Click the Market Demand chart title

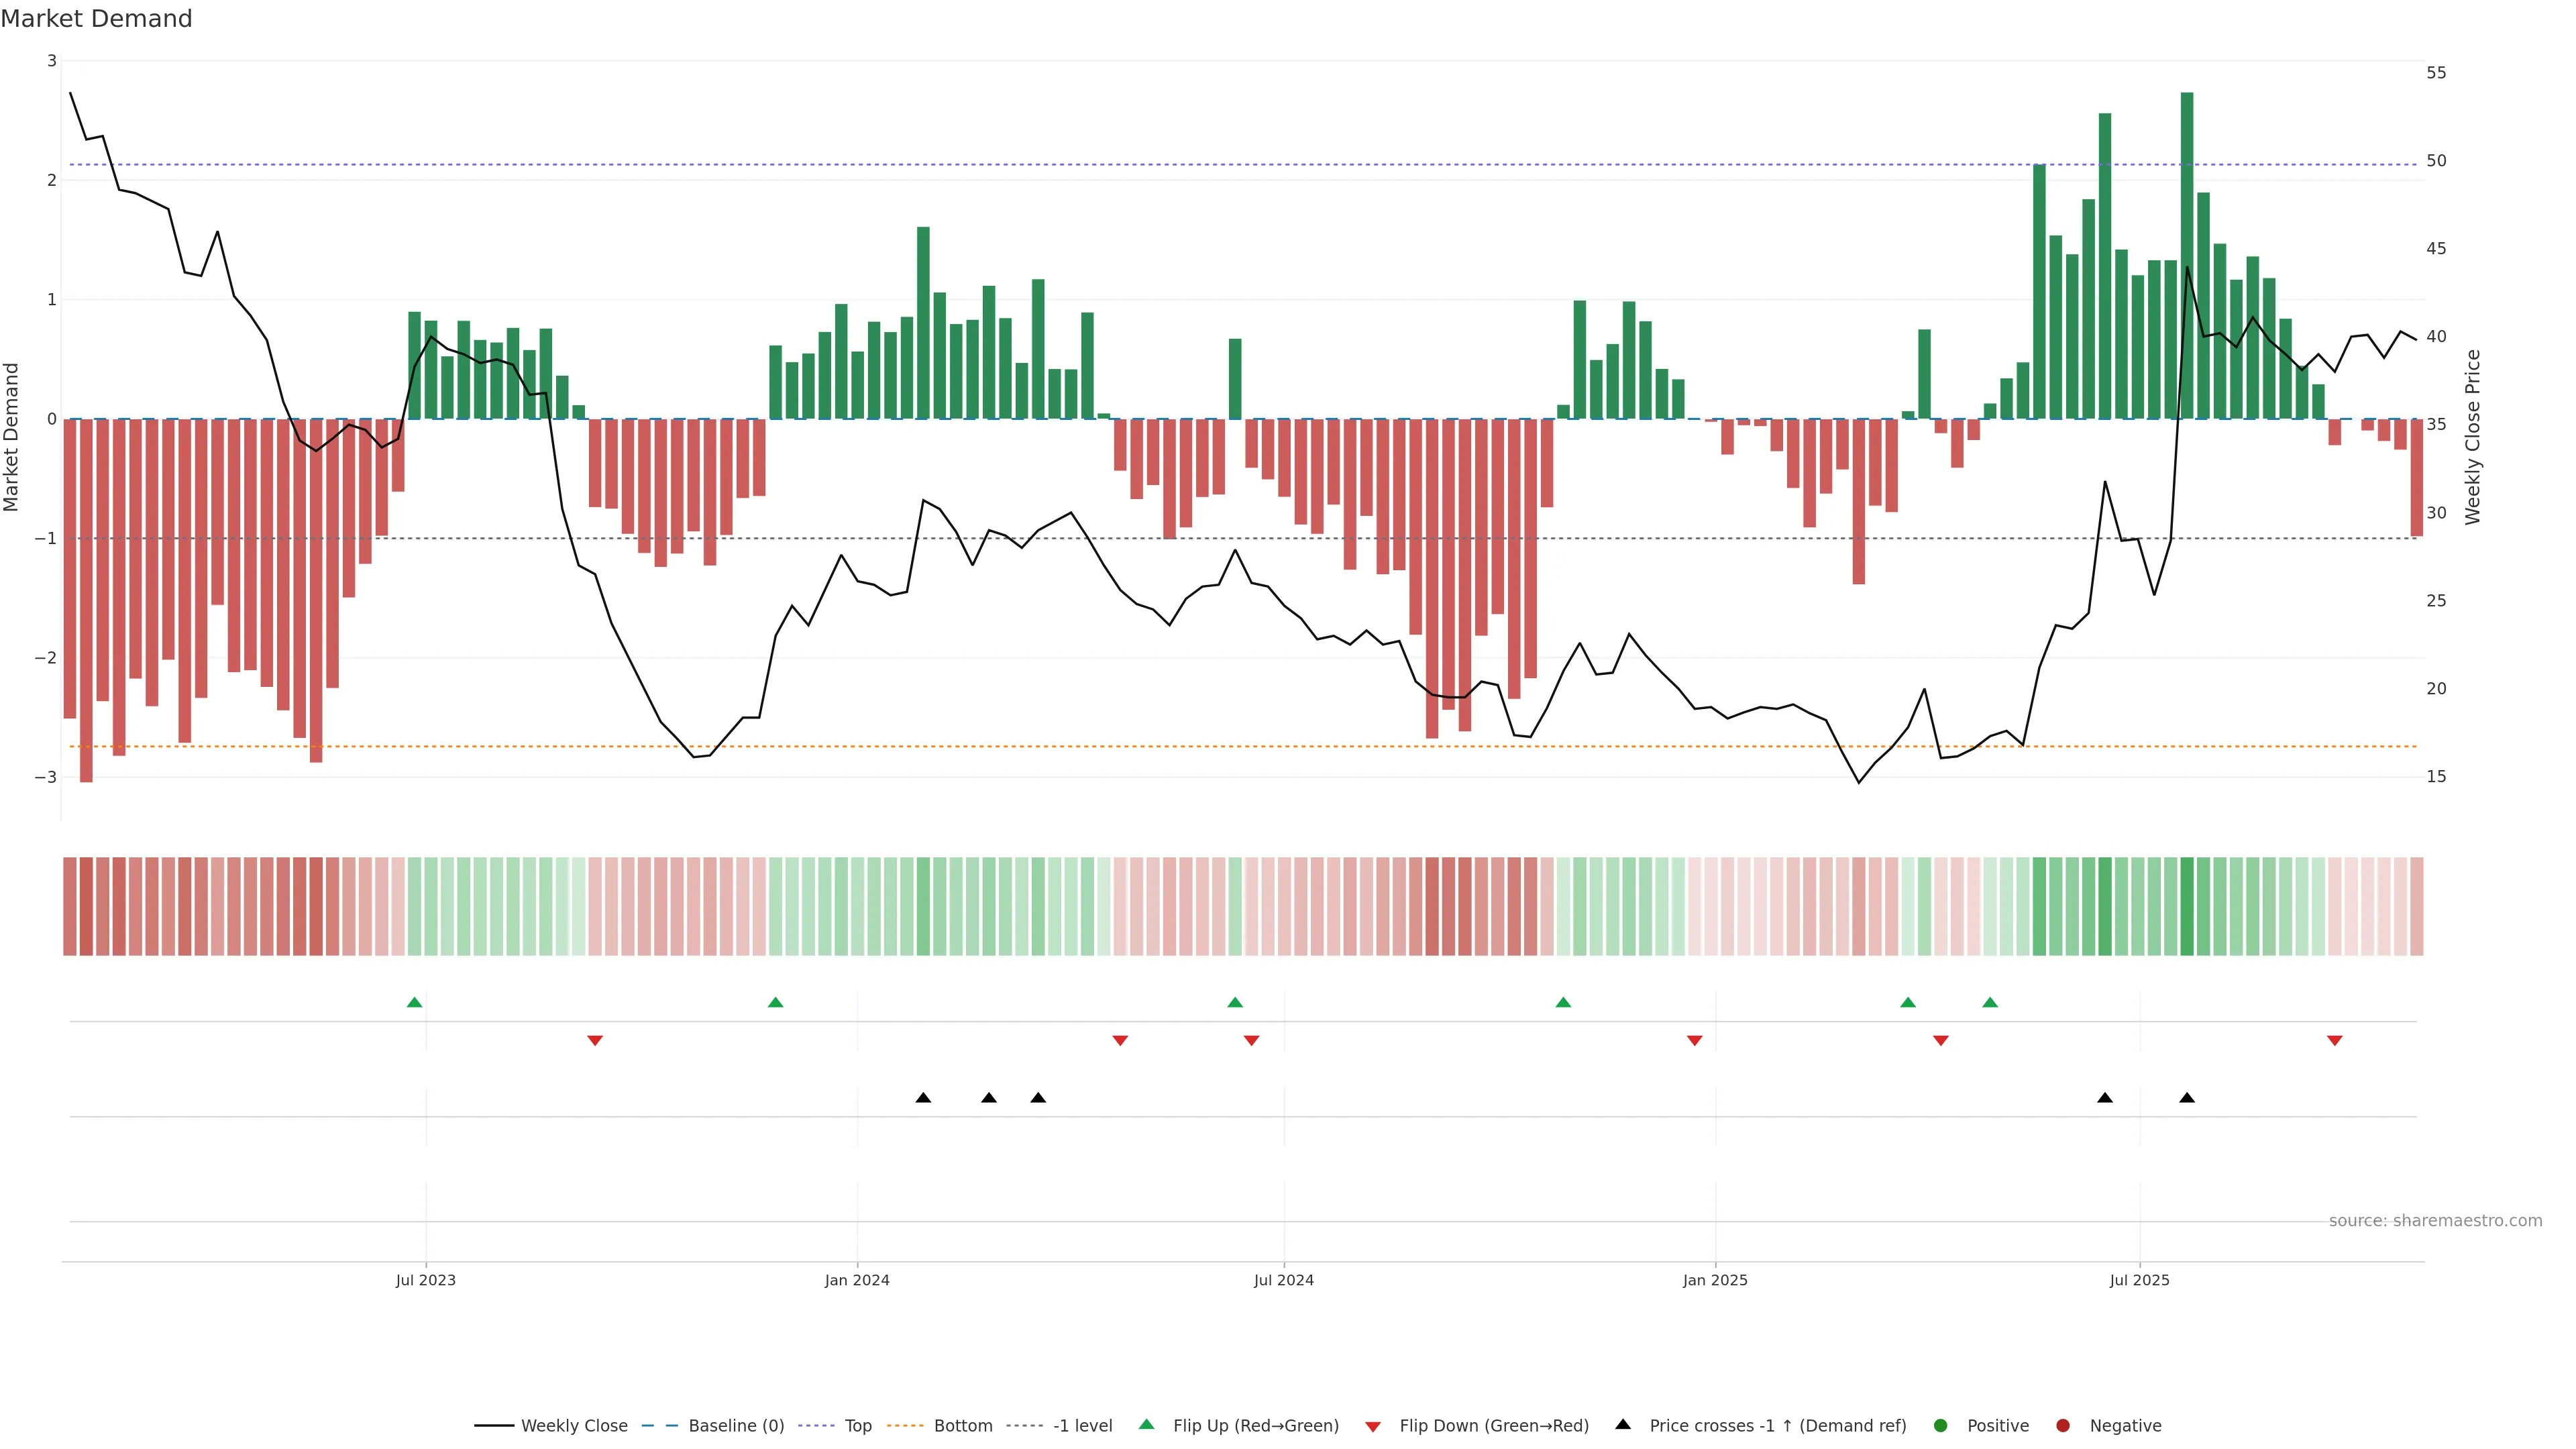tap(96, 19)
